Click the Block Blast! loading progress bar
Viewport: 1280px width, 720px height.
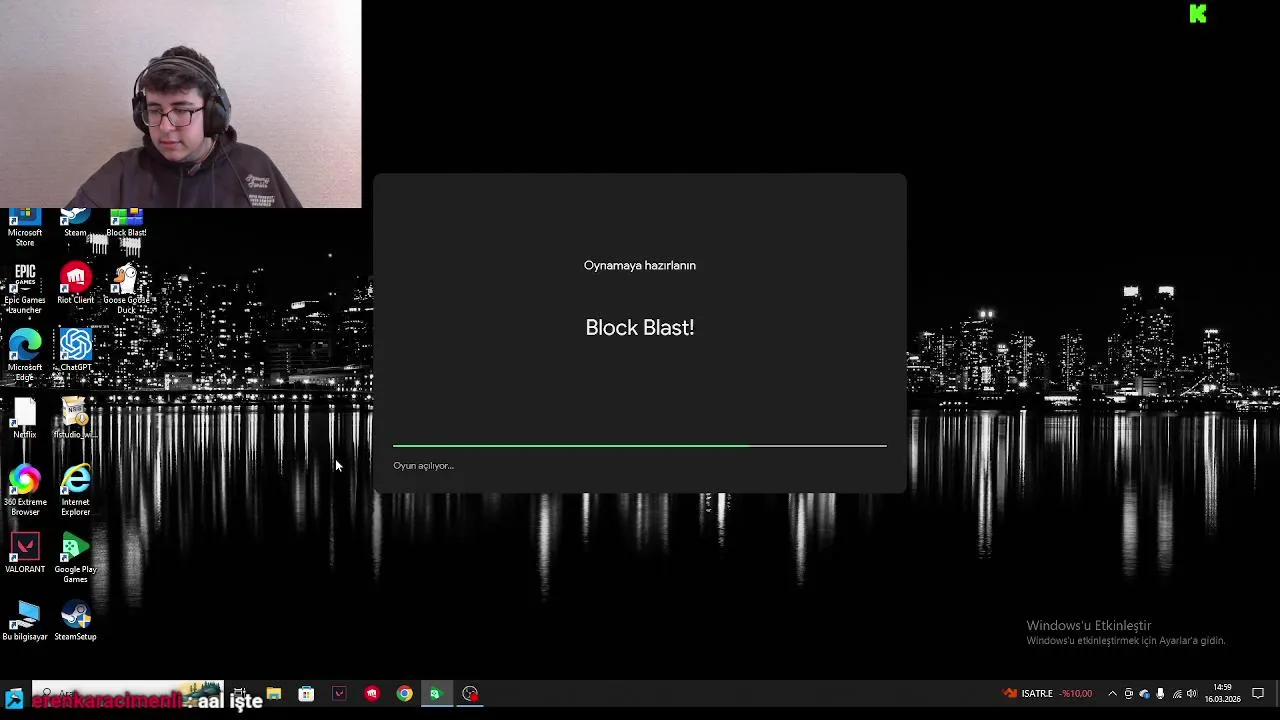[640, 446]
